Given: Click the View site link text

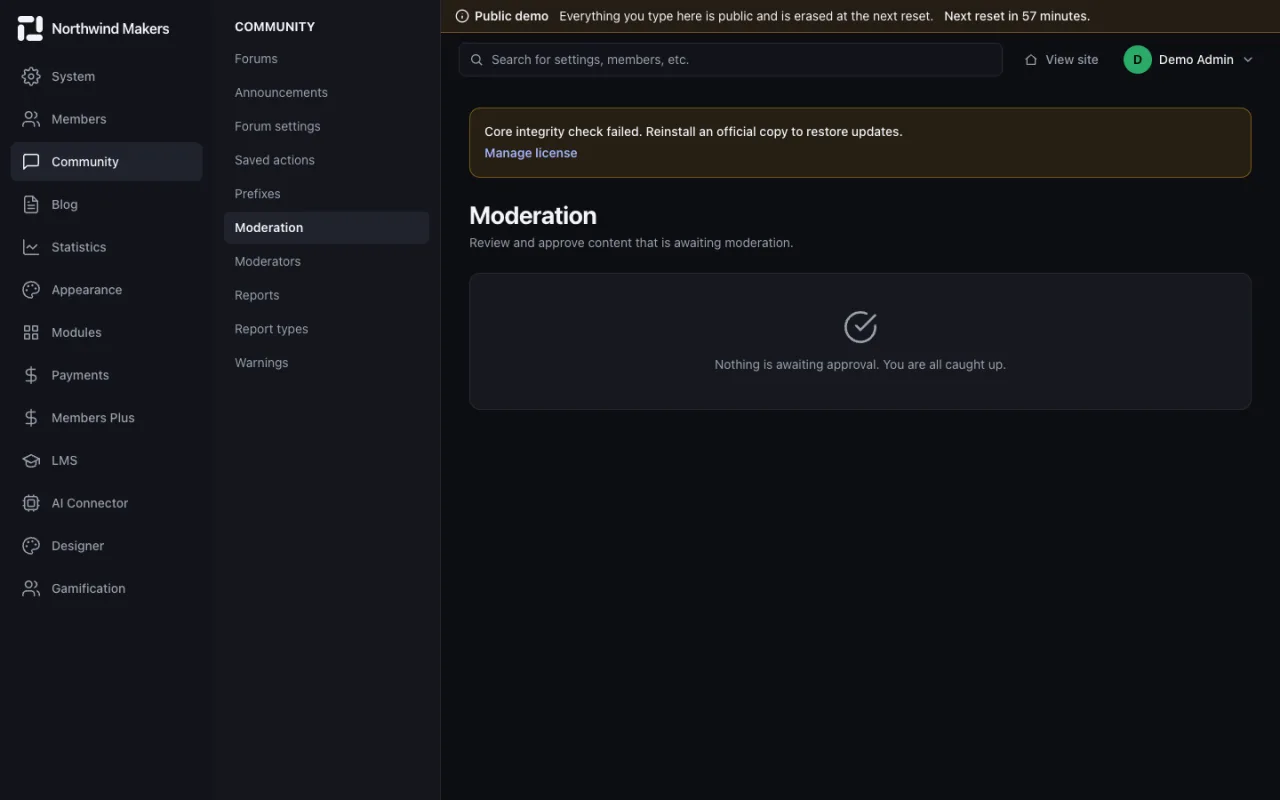Looking at the screenshot, I should (1072, 60).
